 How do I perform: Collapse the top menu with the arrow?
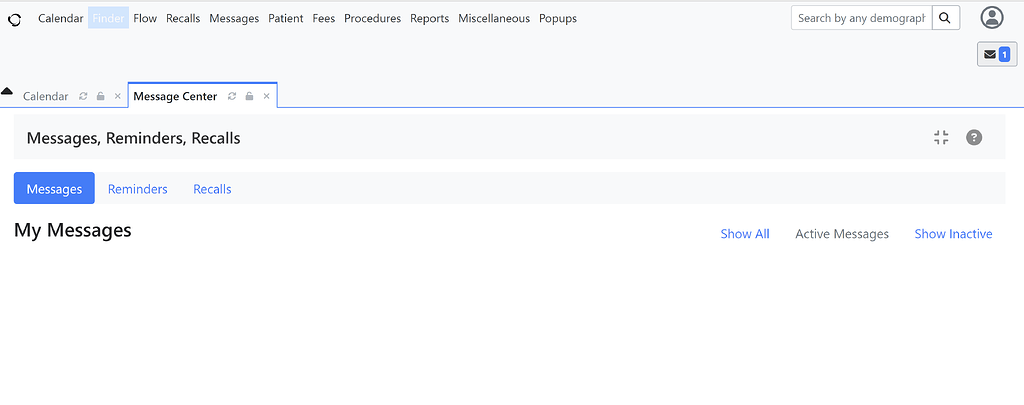7,91
